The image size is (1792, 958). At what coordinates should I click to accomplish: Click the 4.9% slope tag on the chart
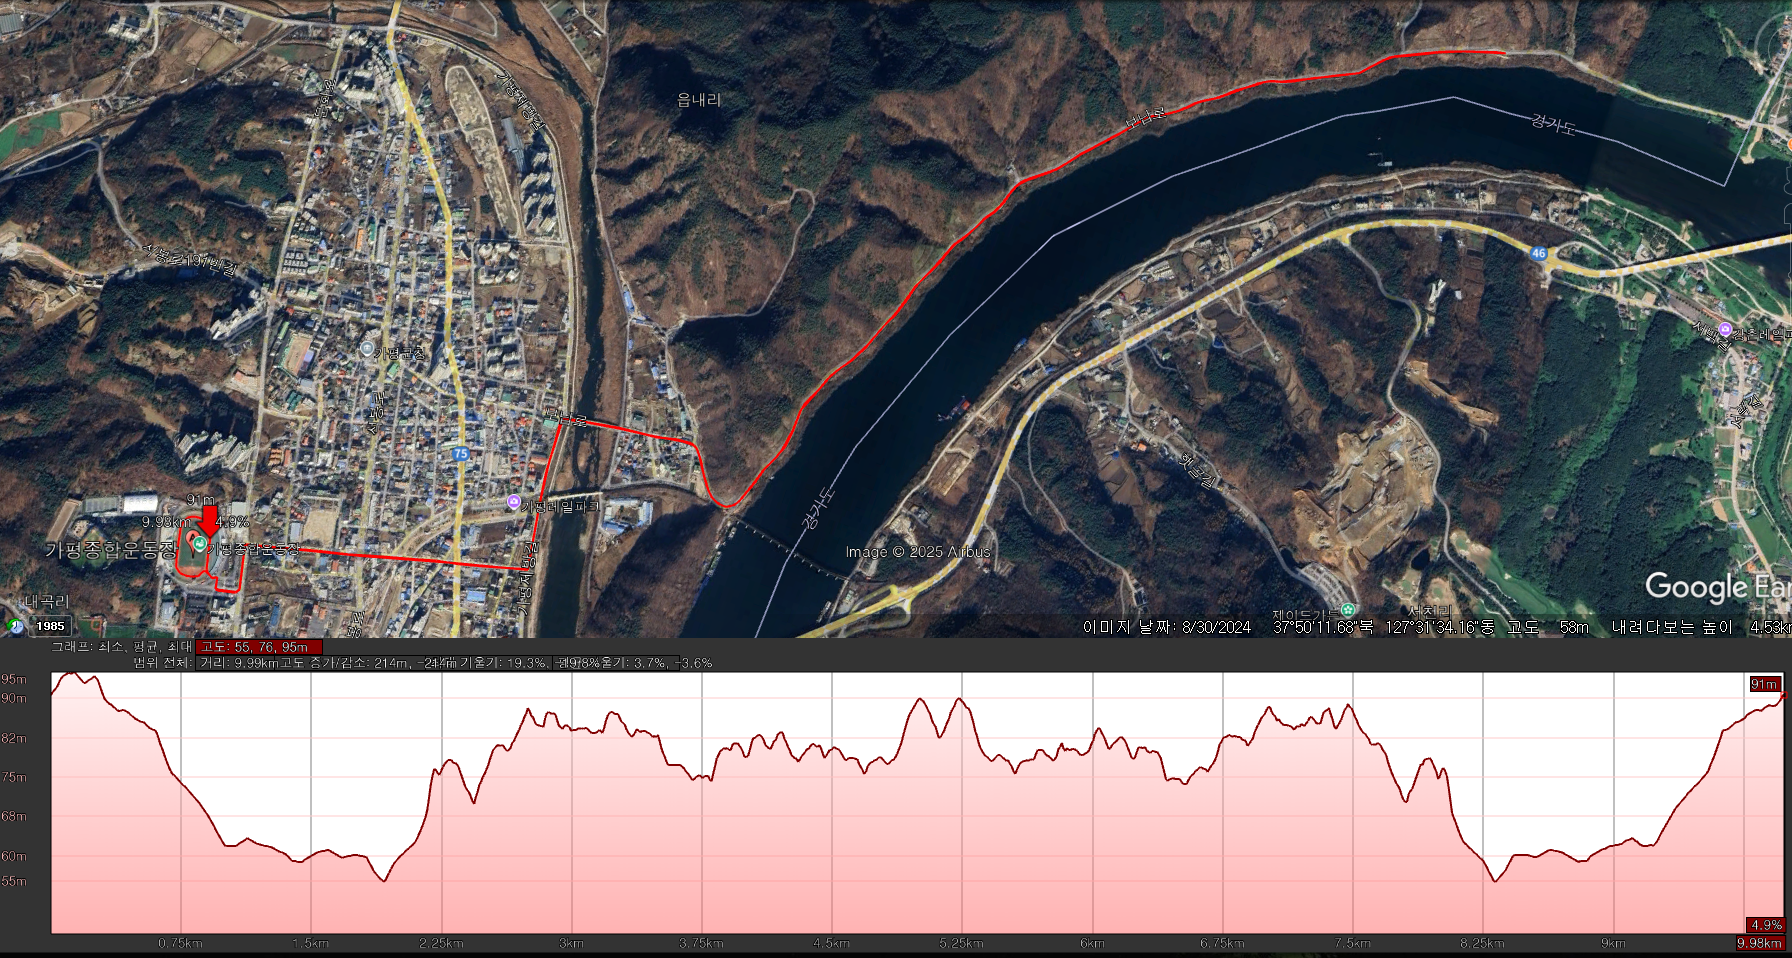point(1766,925)
